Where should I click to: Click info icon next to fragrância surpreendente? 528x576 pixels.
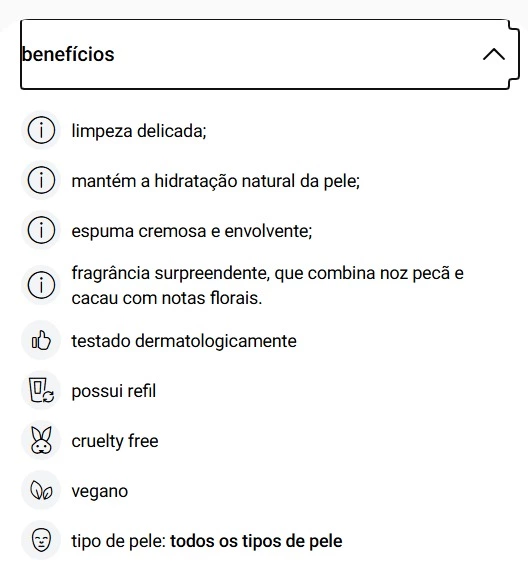(41, 285)
